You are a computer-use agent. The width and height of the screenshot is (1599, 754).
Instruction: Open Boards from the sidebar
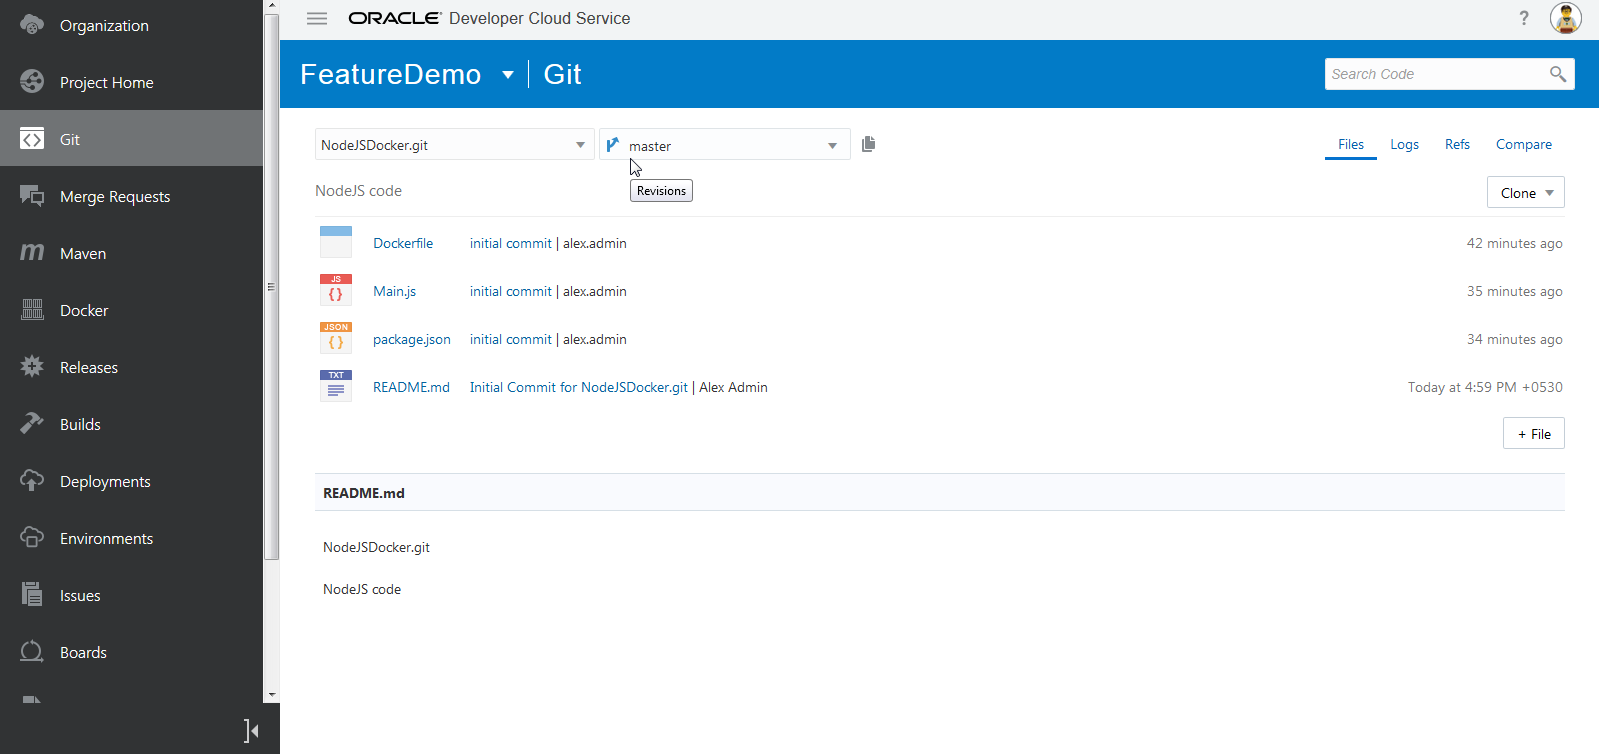(83, 652)
